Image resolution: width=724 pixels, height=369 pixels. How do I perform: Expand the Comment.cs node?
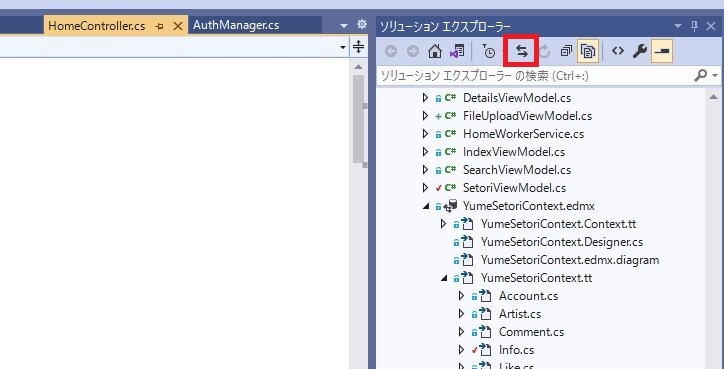click(x=461, y=332)
